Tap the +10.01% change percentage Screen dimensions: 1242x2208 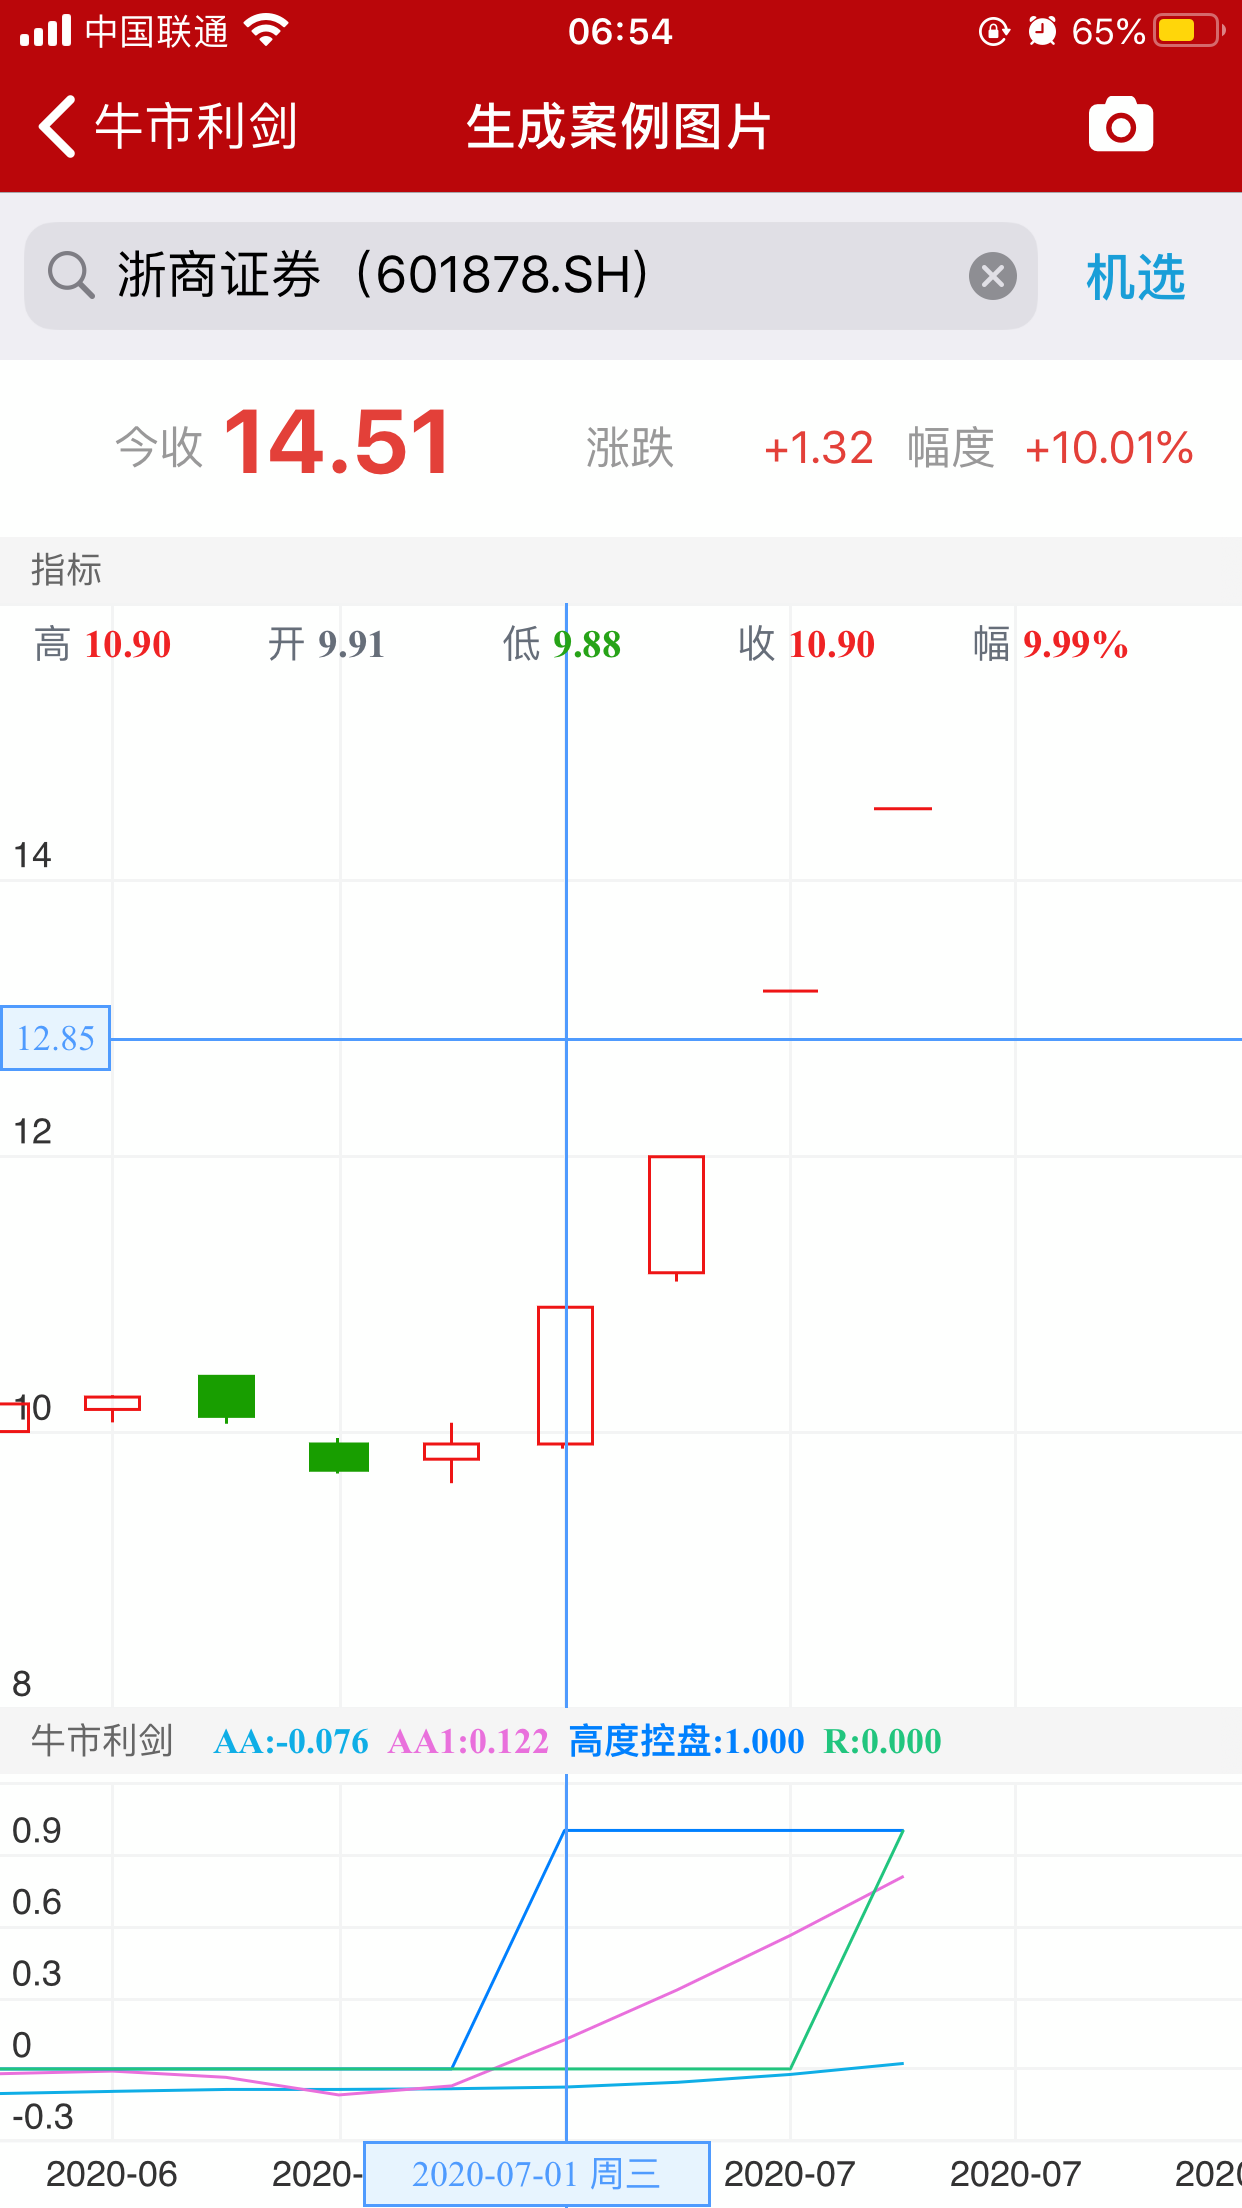coord(1109,448)
